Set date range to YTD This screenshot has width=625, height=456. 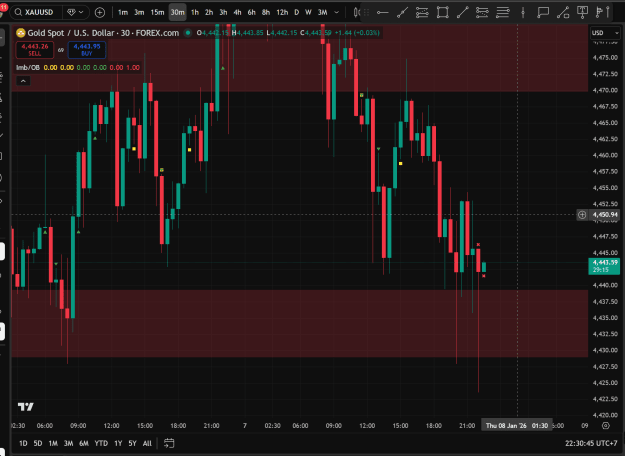tap(101, 443)
